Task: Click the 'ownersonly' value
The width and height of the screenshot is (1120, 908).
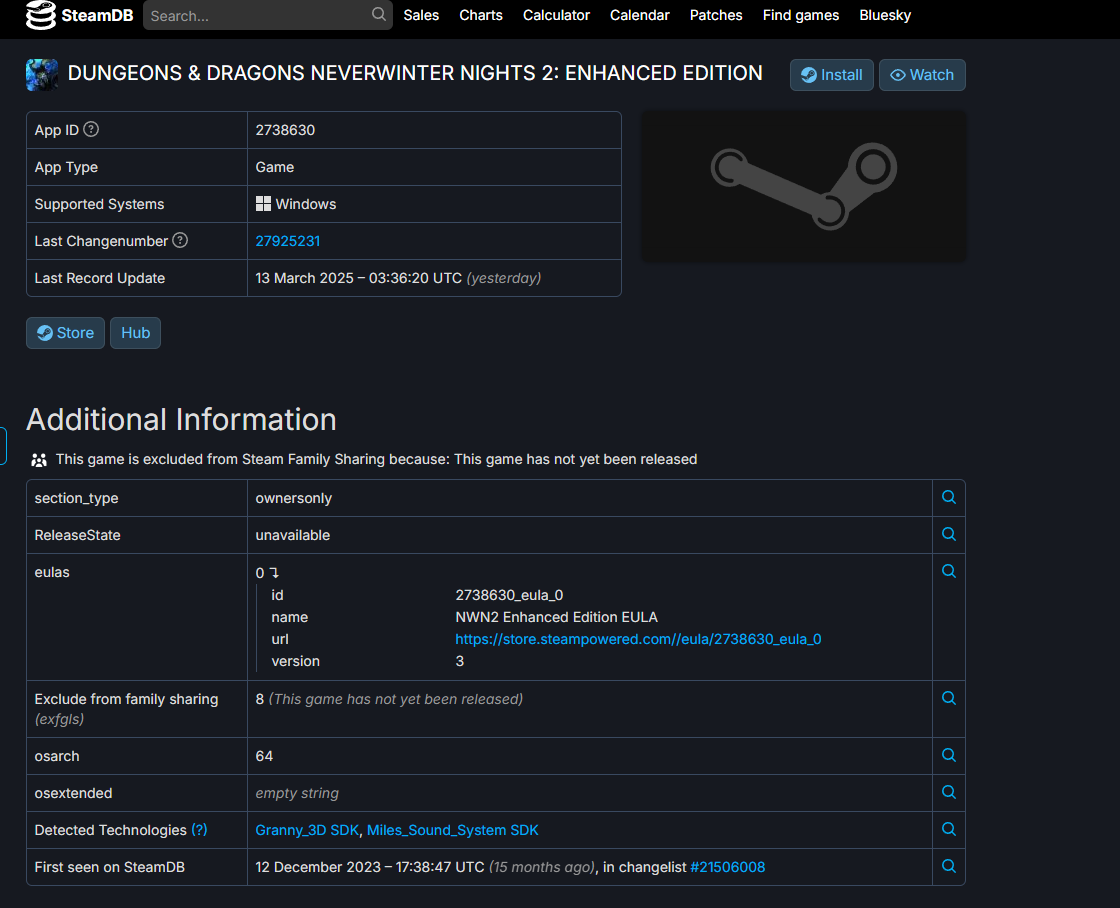Action: pyautogui.click(x=294, y=499)
